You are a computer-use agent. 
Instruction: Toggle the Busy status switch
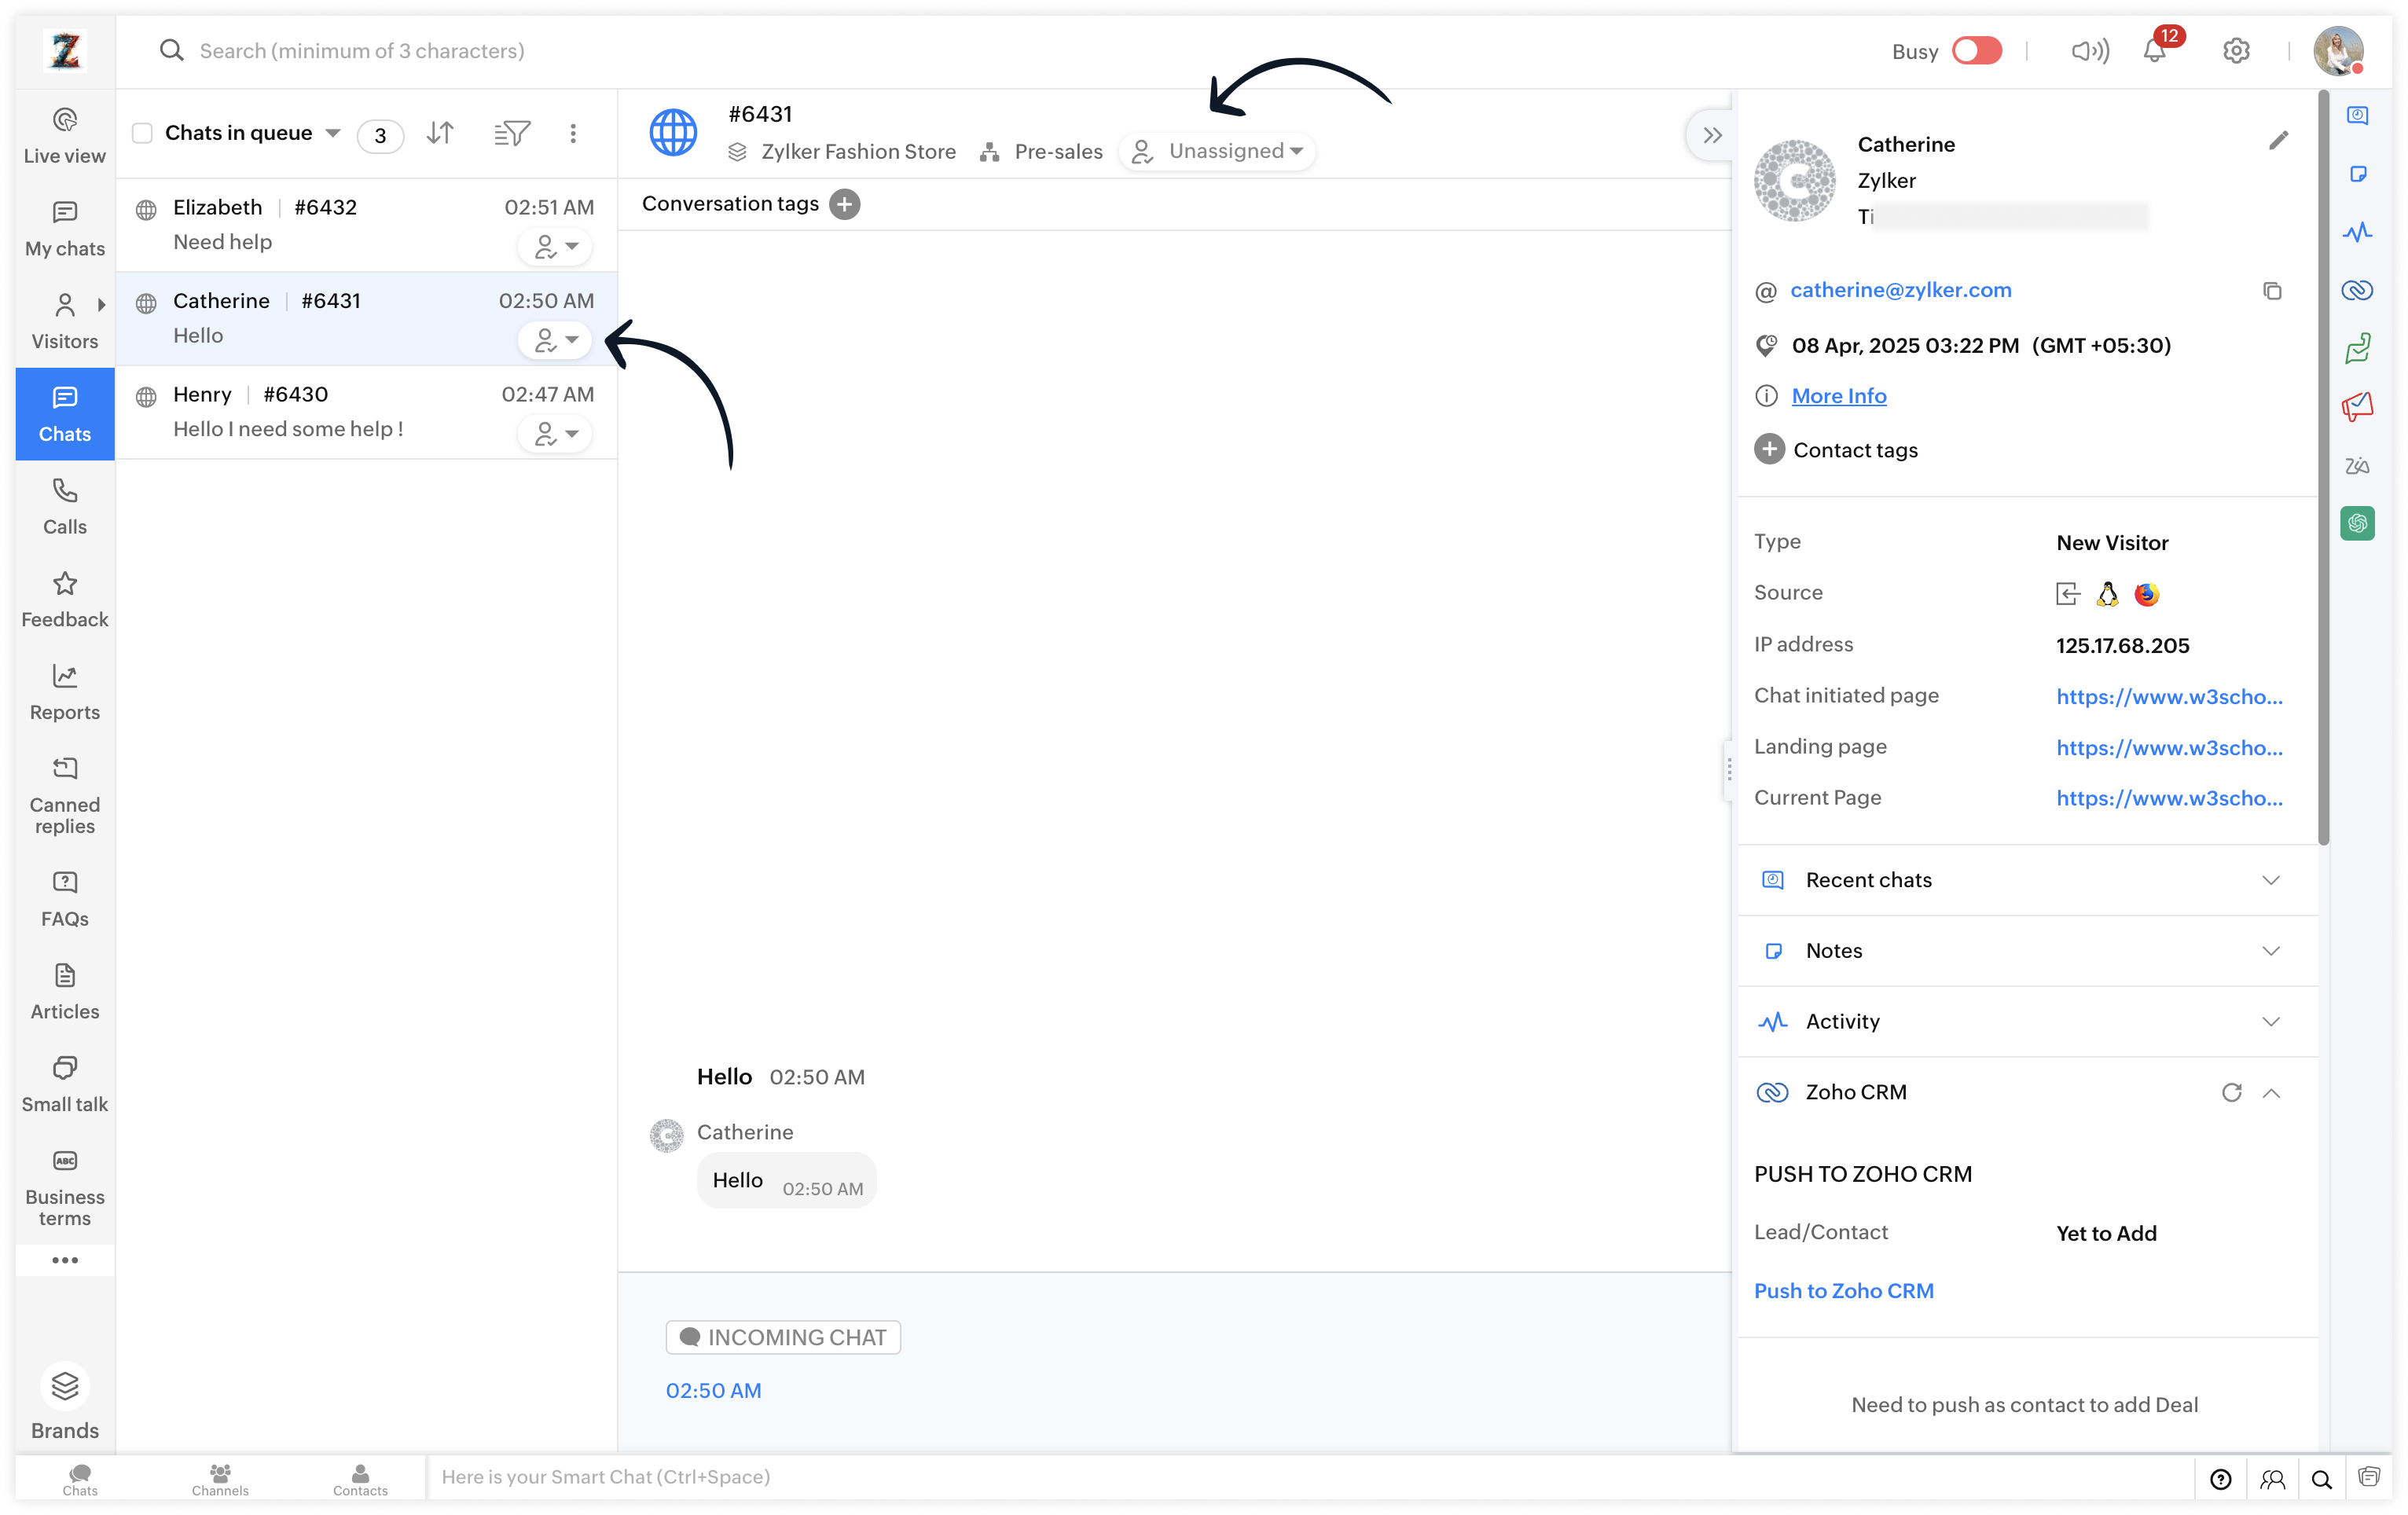pyautogui.click(x=1976, y=51)
